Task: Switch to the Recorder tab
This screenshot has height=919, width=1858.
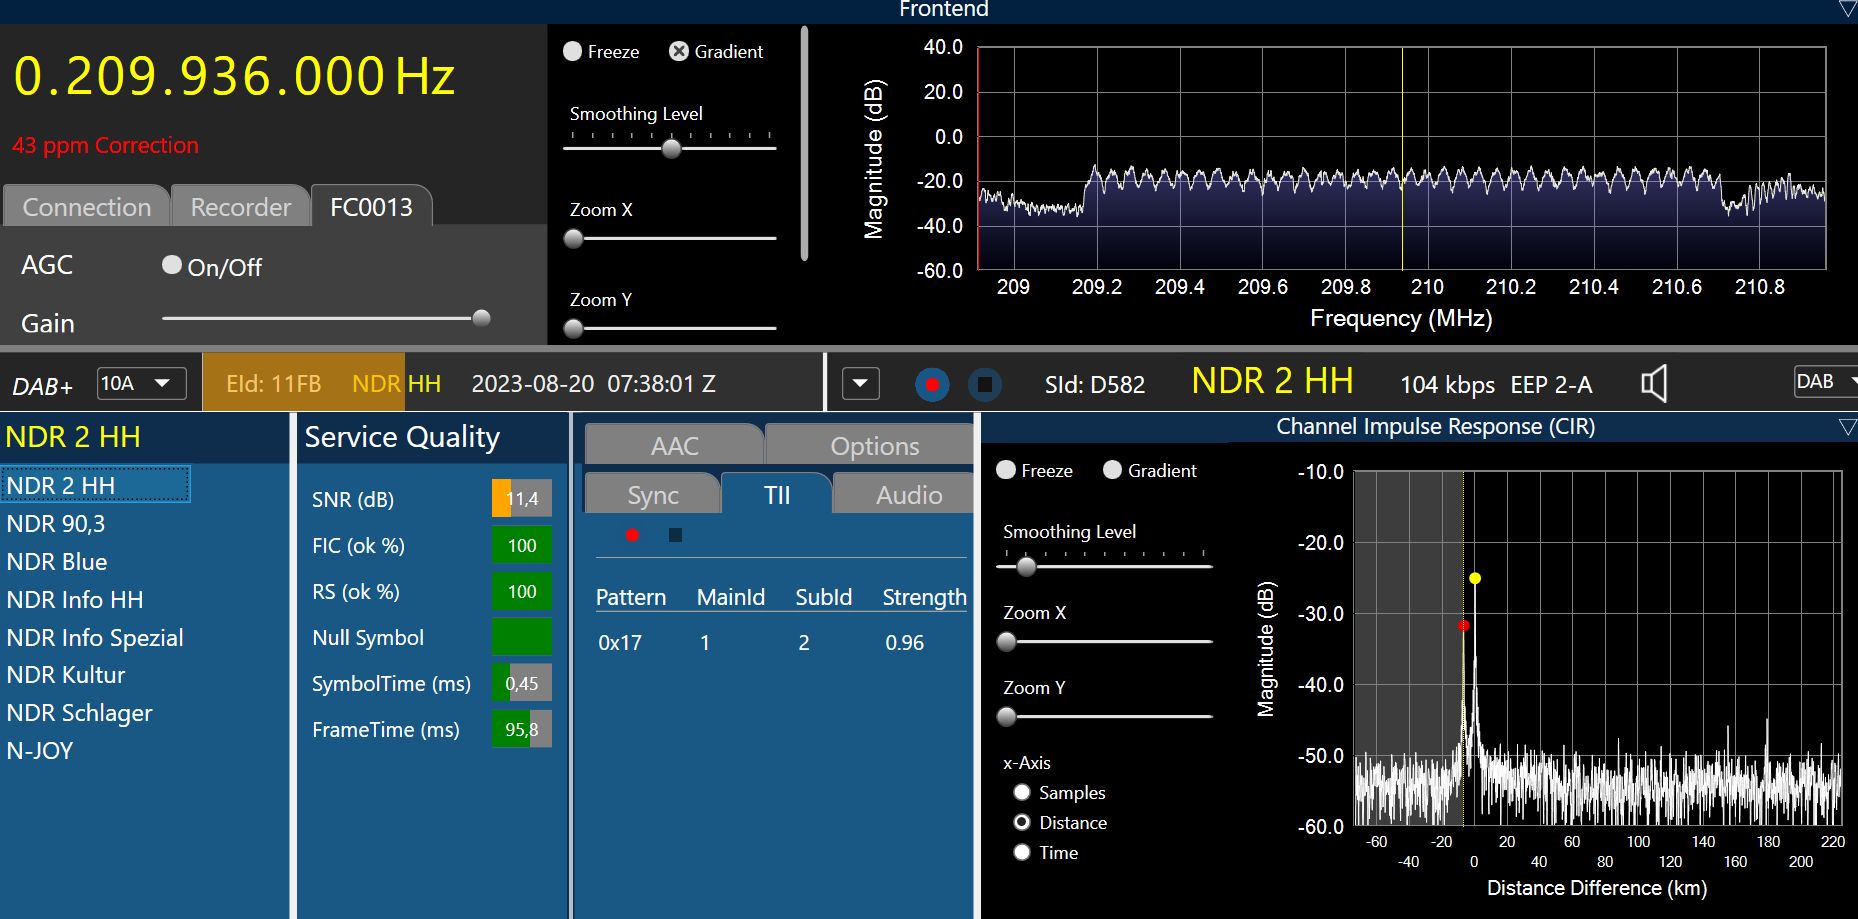Action: click(240, 207)
